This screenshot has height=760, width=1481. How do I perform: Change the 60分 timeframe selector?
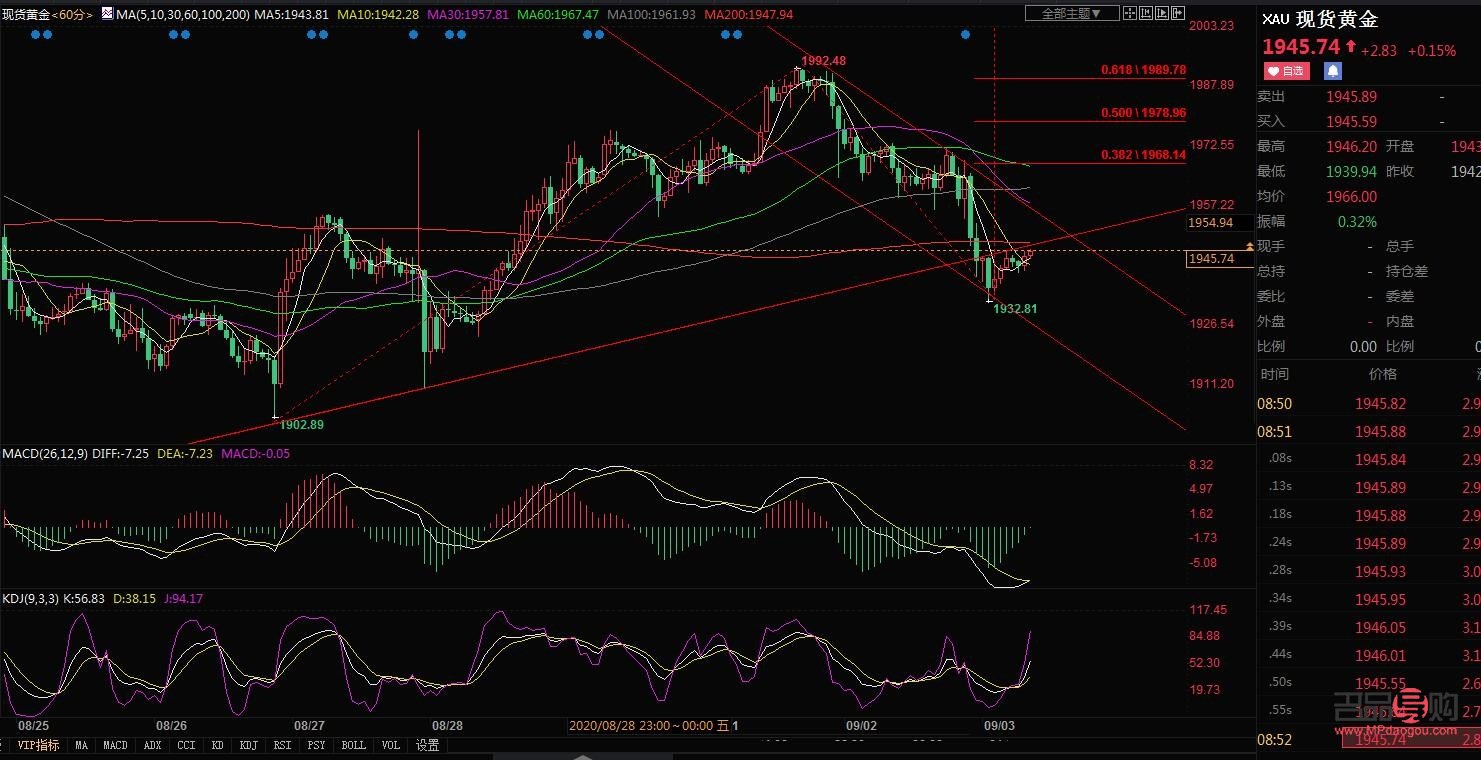pos(72,15)
